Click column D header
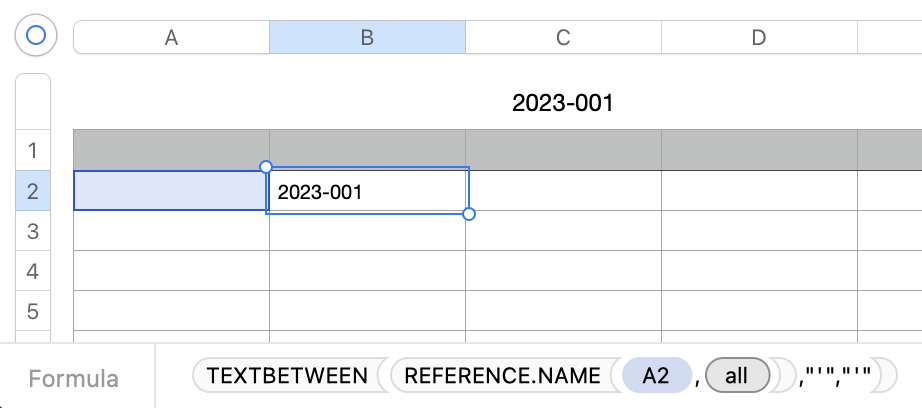 [x=759, y=38]
